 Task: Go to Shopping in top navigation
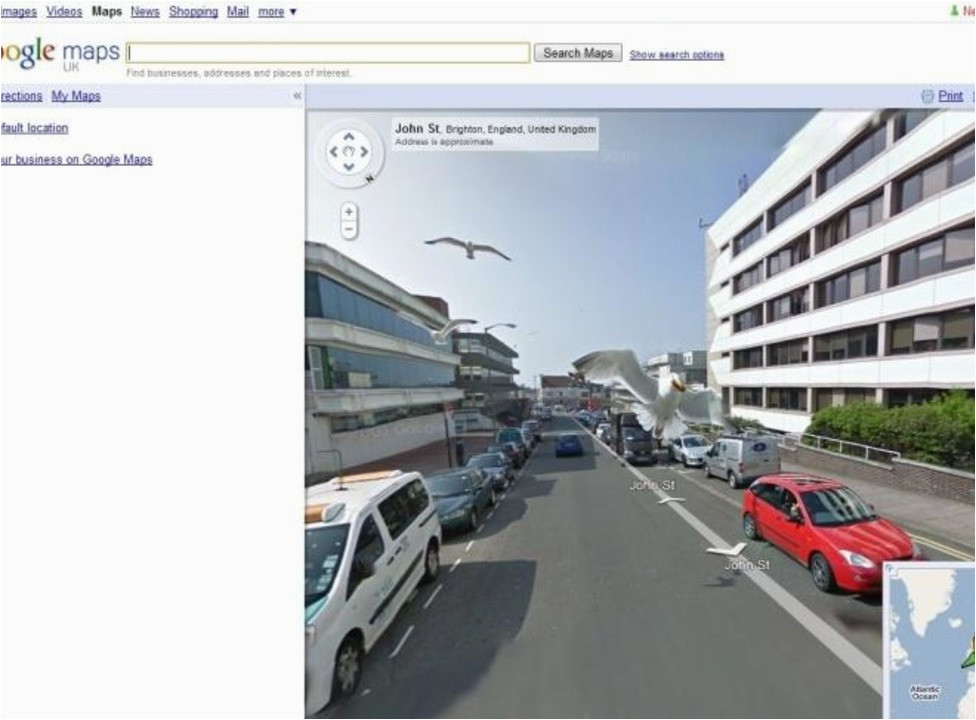pyautogui.click(x=194, y=12)
